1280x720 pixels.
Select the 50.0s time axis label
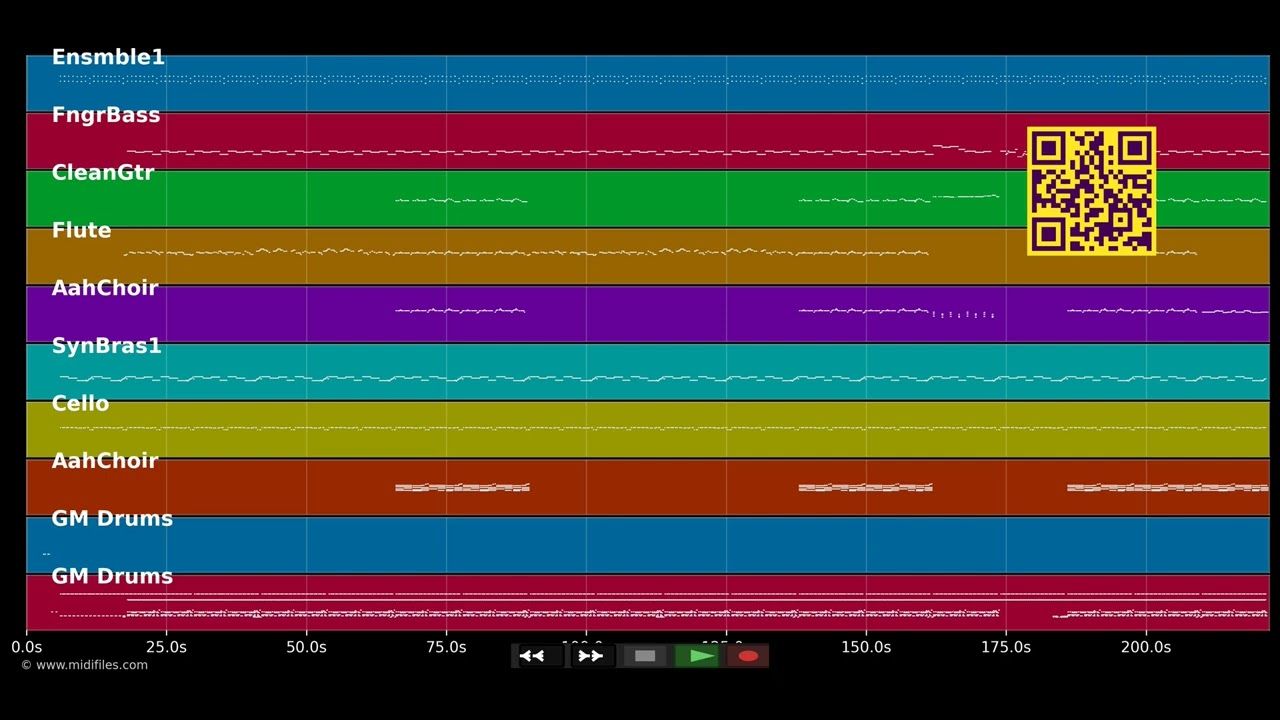(306, 647)
